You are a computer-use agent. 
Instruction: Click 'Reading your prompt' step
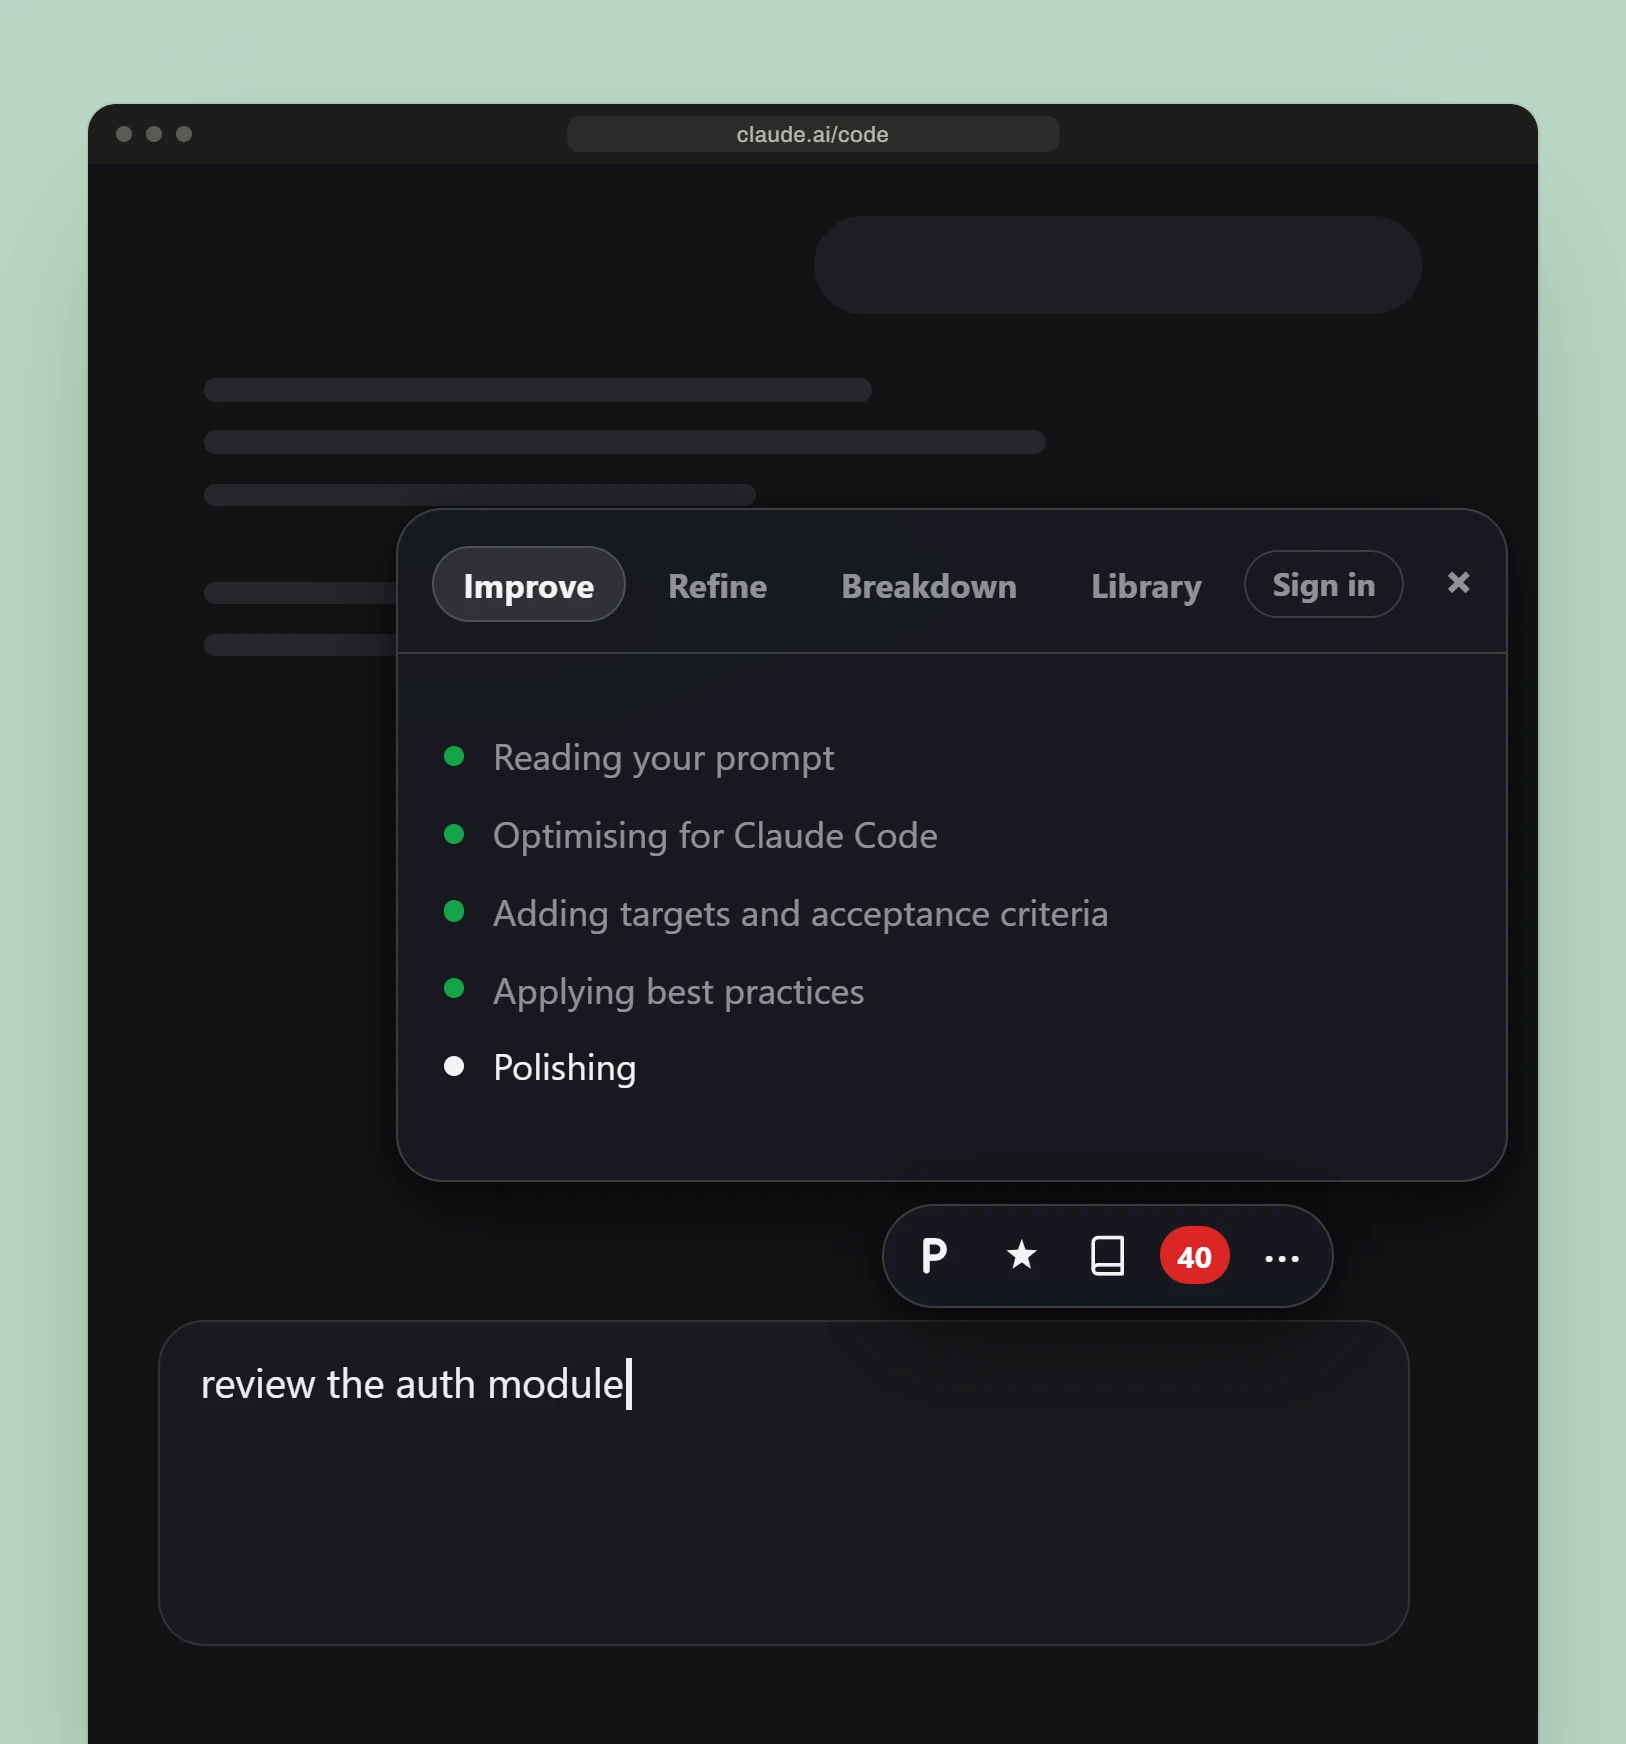[663, 758]
